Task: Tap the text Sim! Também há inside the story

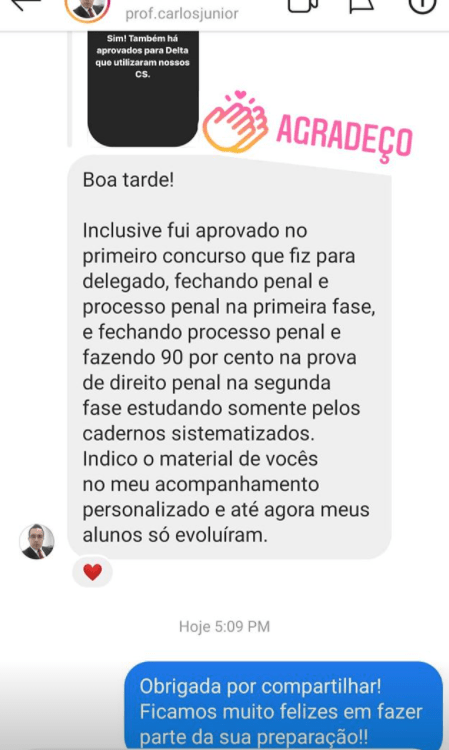Action: click(142, 39)
